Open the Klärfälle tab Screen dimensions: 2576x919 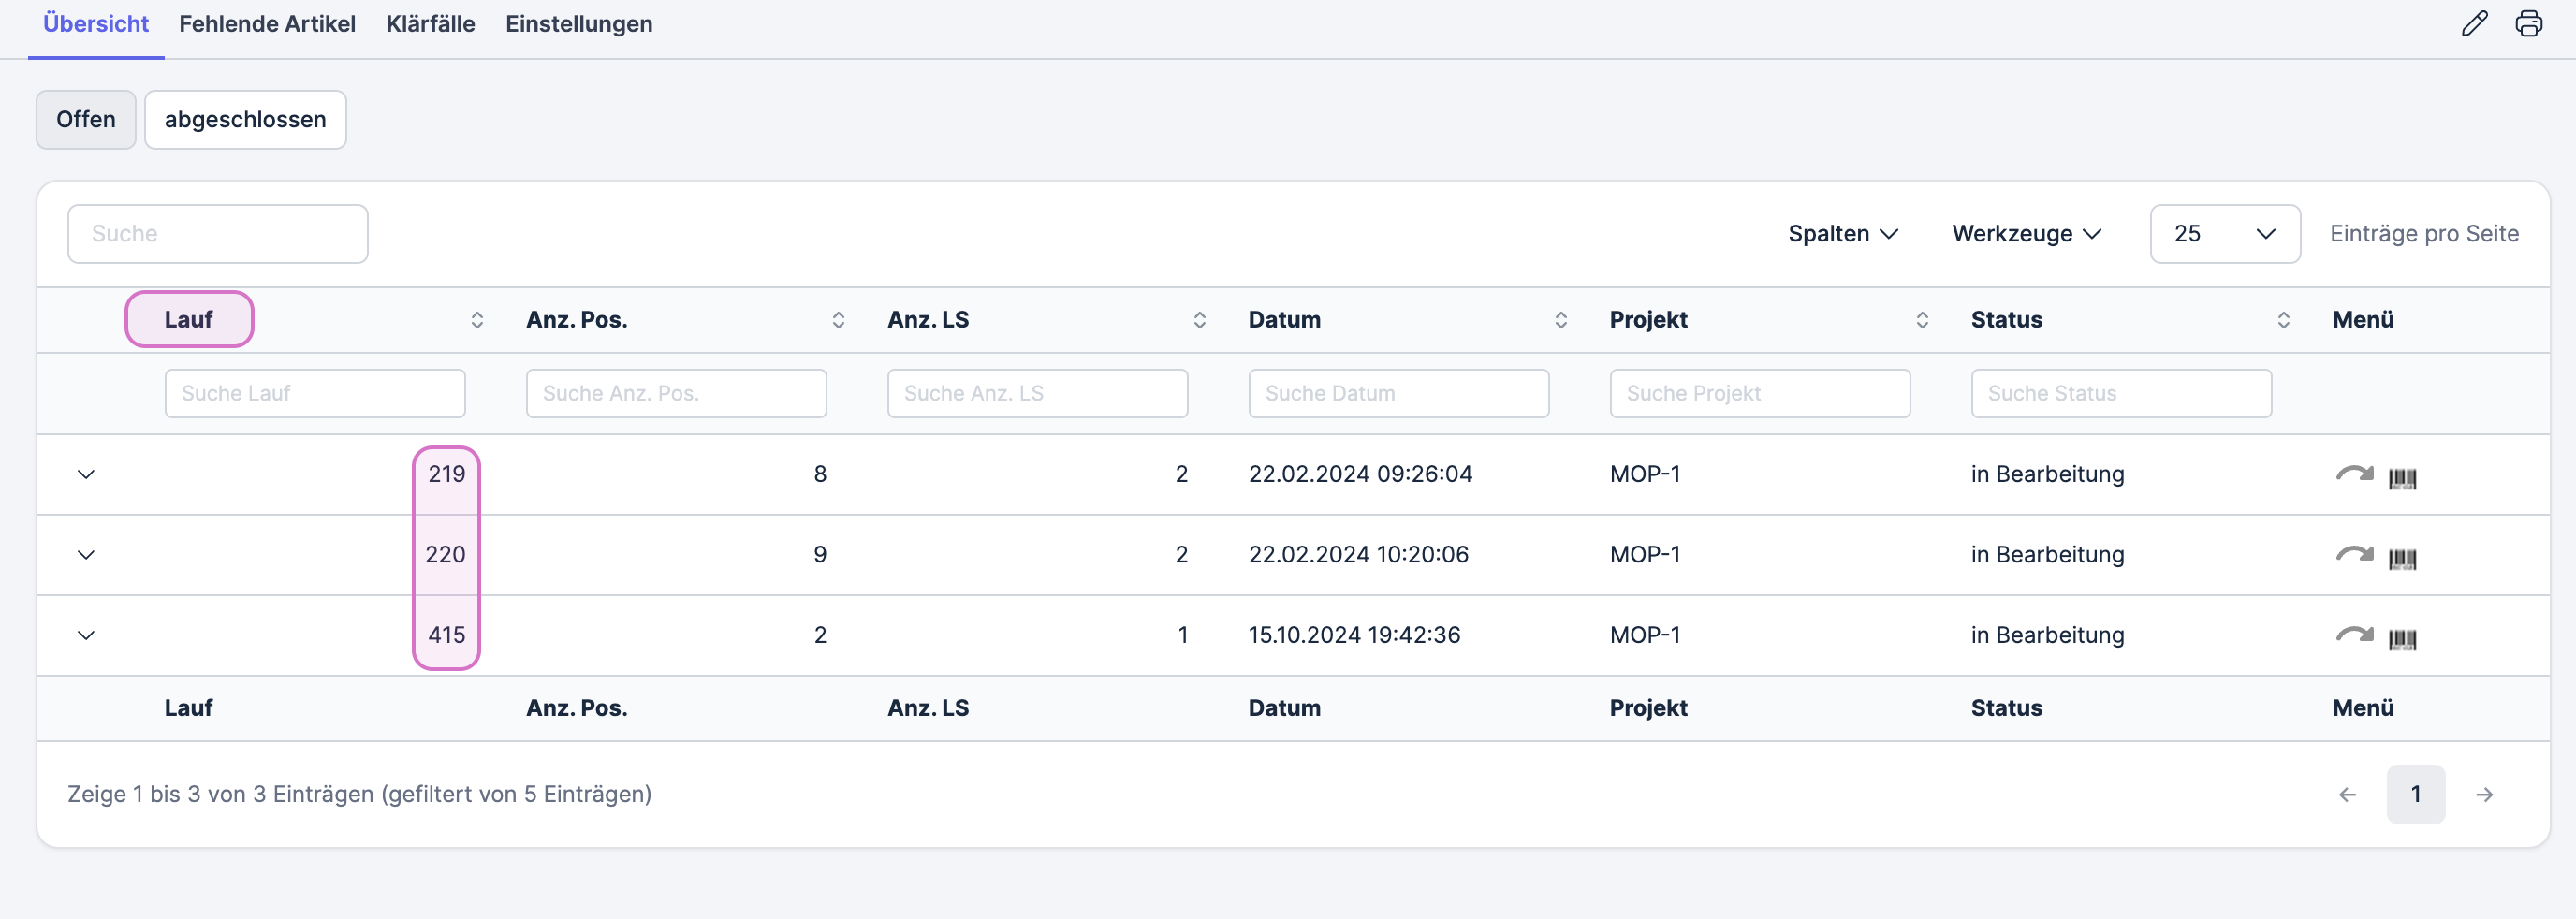pos(430,24)
